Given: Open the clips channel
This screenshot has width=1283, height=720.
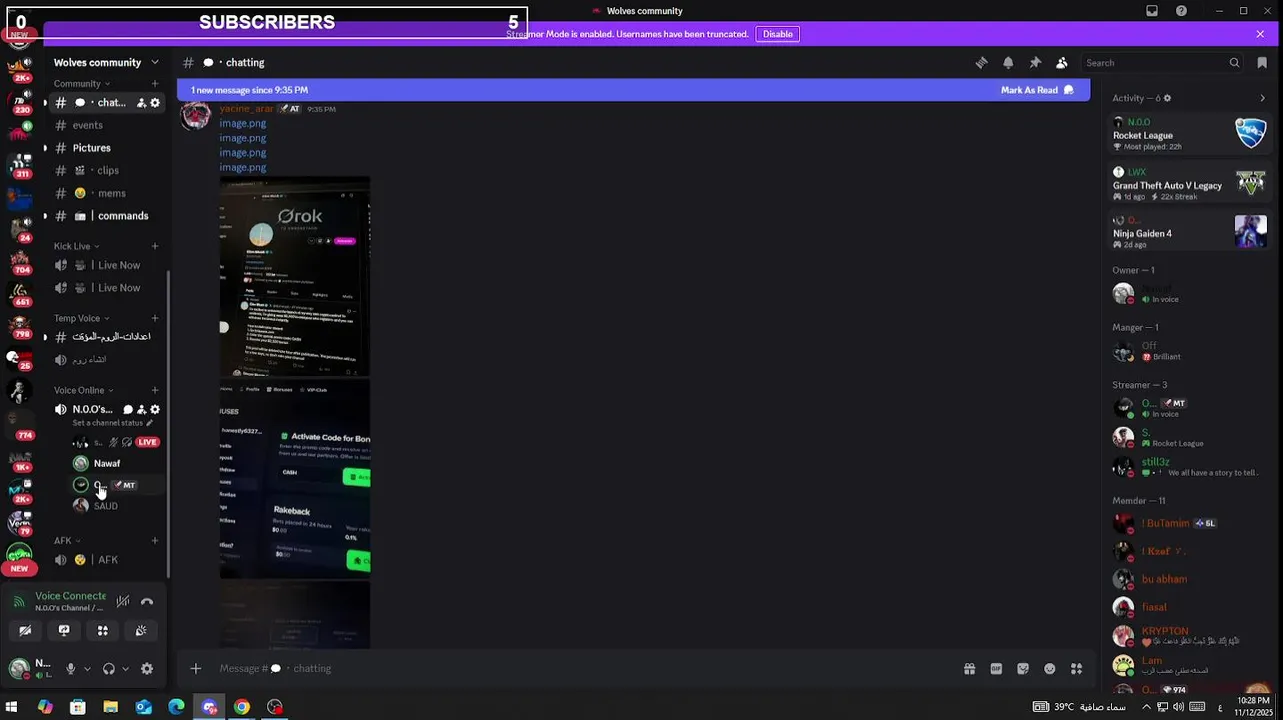Looking at the screenshot, I should click(x=106, y=171).
